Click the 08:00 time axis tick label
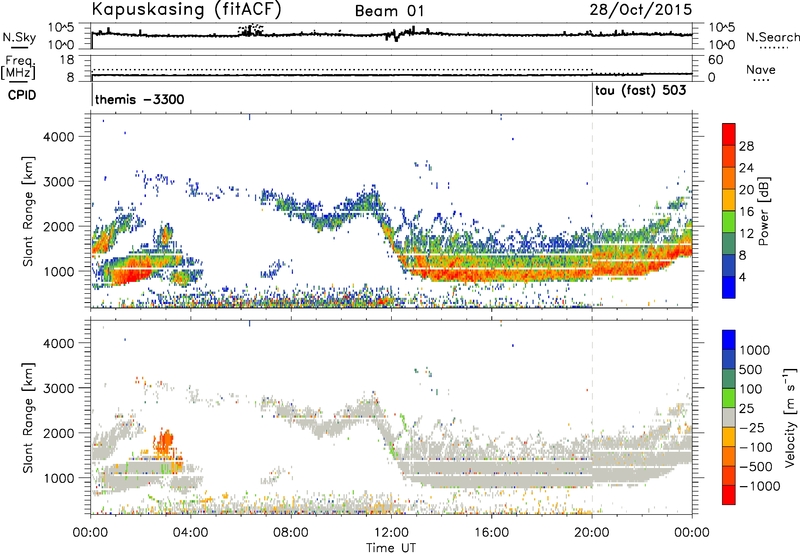The image size is (800, 554). 291,533
